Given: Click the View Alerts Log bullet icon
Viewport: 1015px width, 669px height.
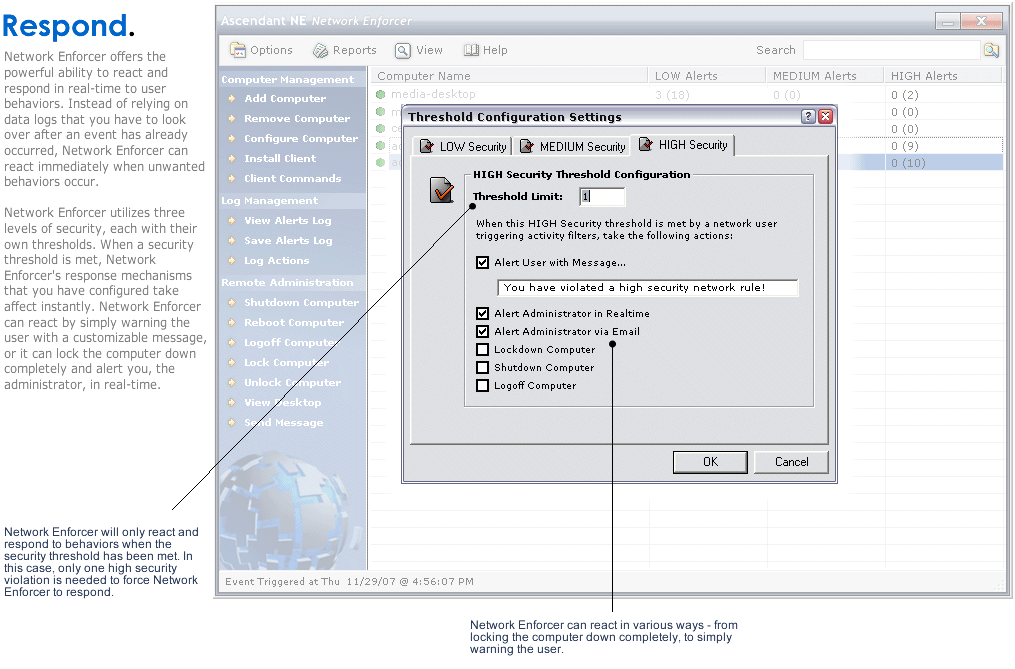Looking at the screenshot, I should 231,221.
